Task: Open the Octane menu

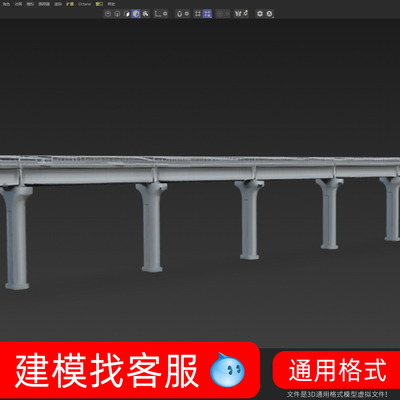Action: click(84, 4)
